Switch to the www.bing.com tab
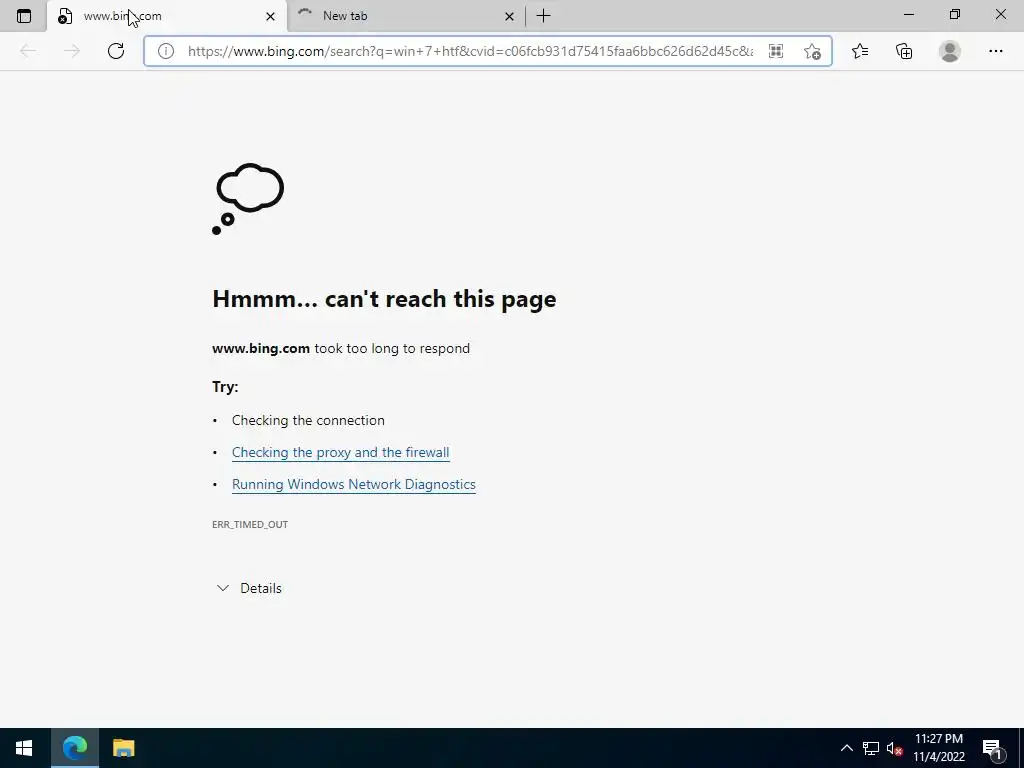The image size is (1024, 768). [x=166, y=16]
